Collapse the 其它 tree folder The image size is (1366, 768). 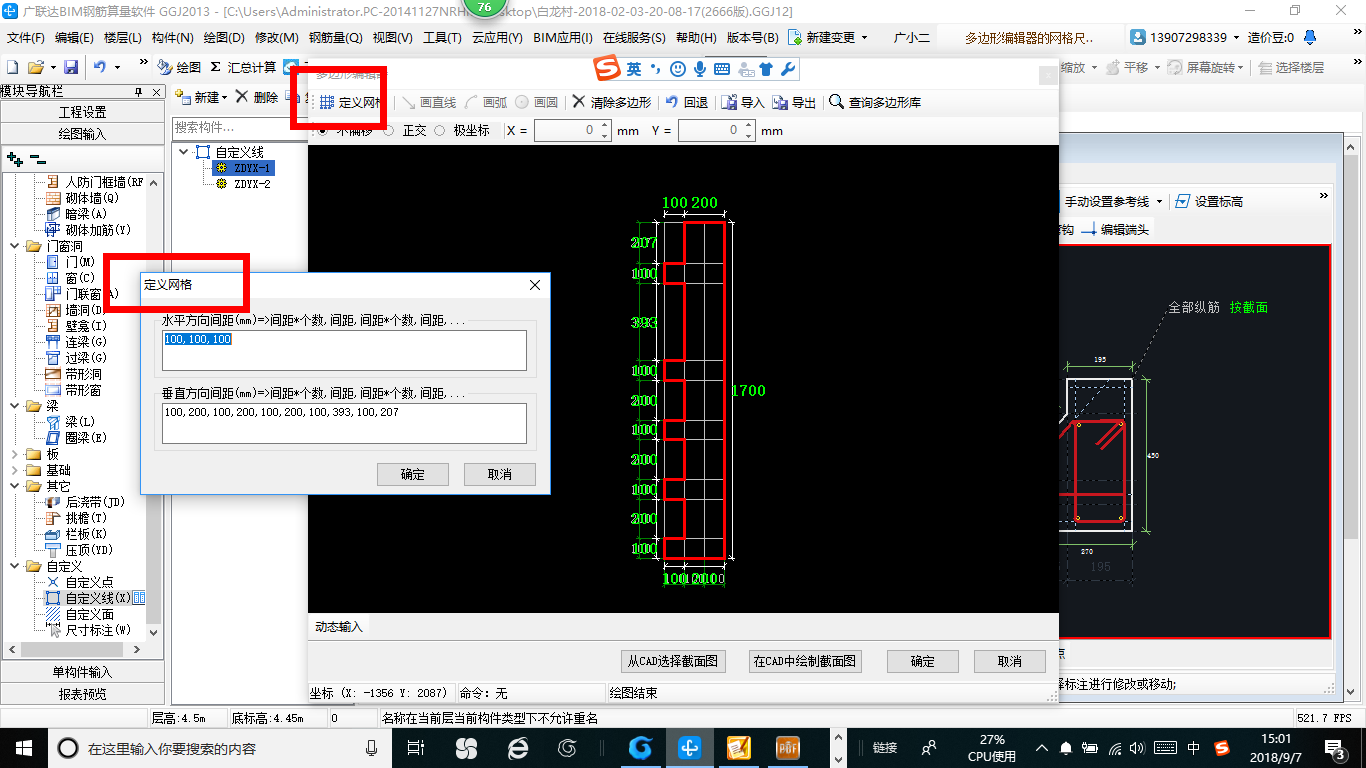point(16,486)
